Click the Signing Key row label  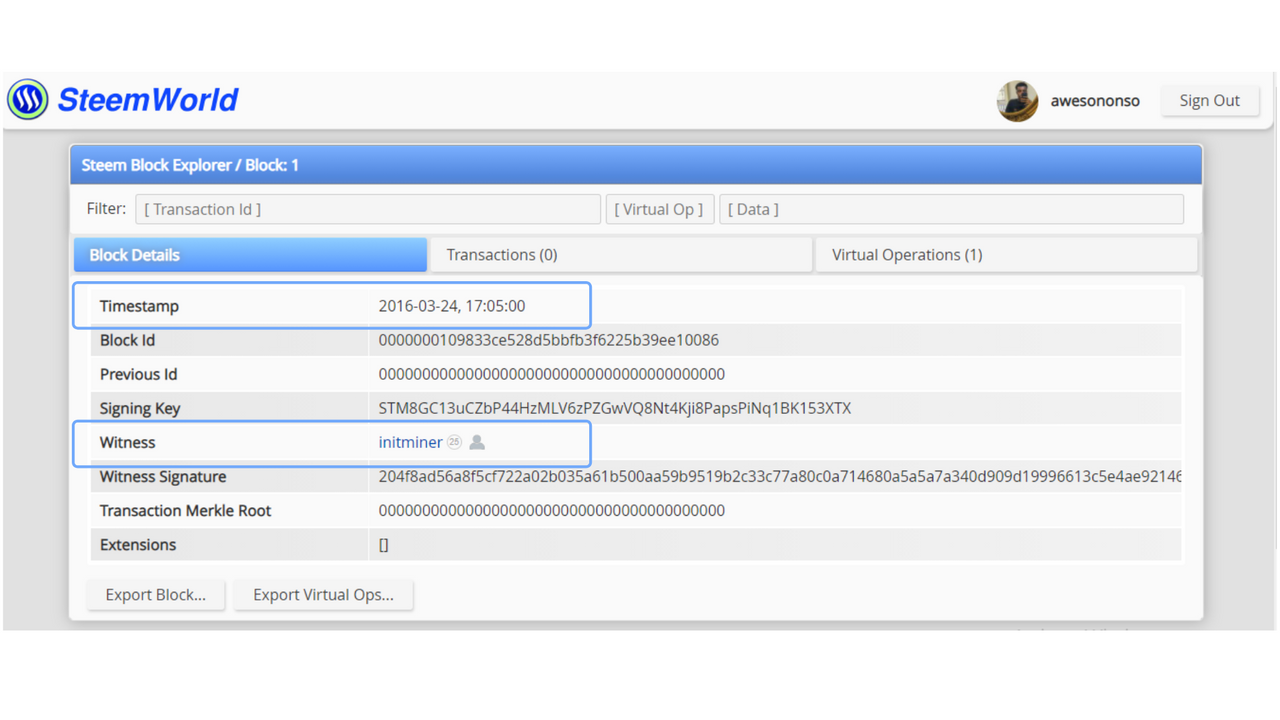point(140,408)
